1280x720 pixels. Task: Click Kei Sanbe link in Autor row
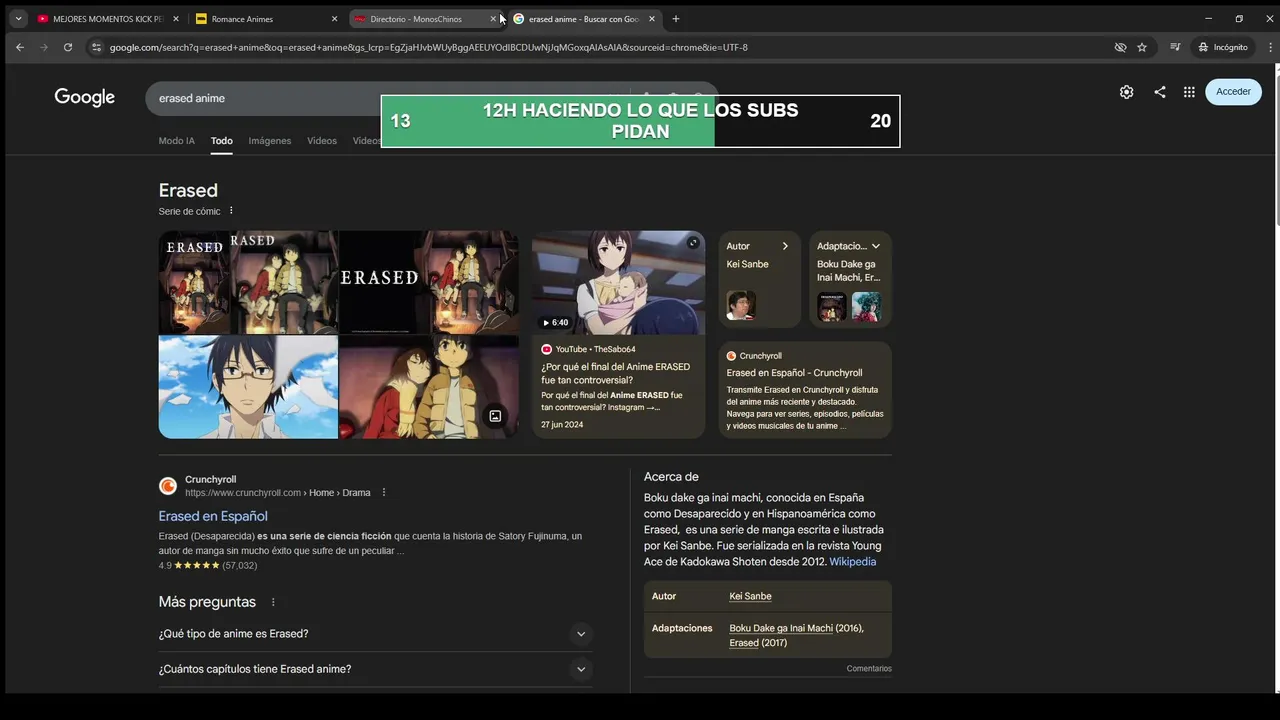click(x=750, y=596)
